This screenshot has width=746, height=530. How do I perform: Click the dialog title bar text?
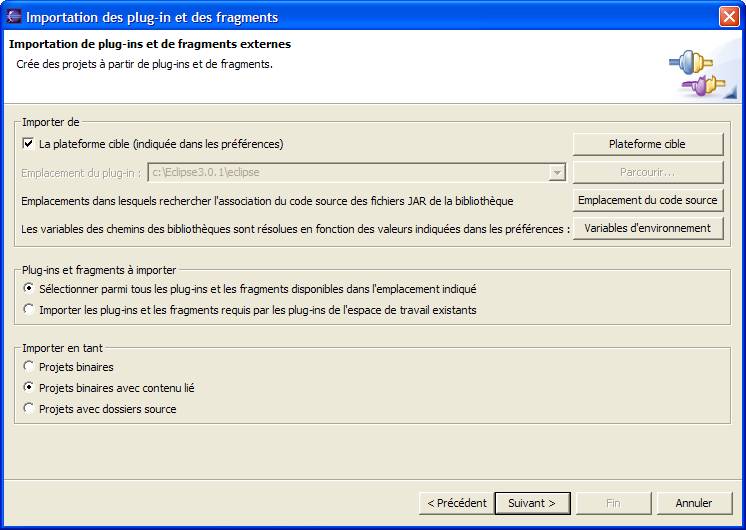(152, 17)
